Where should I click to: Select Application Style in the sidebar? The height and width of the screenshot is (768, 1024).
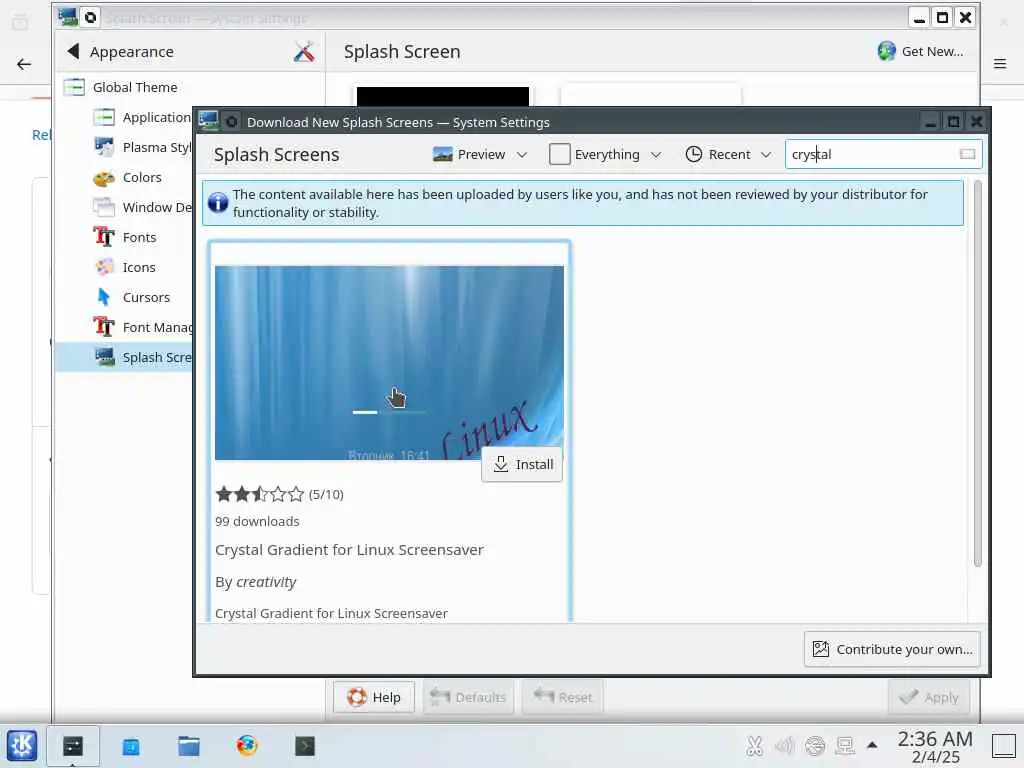(x=142, y=118)
